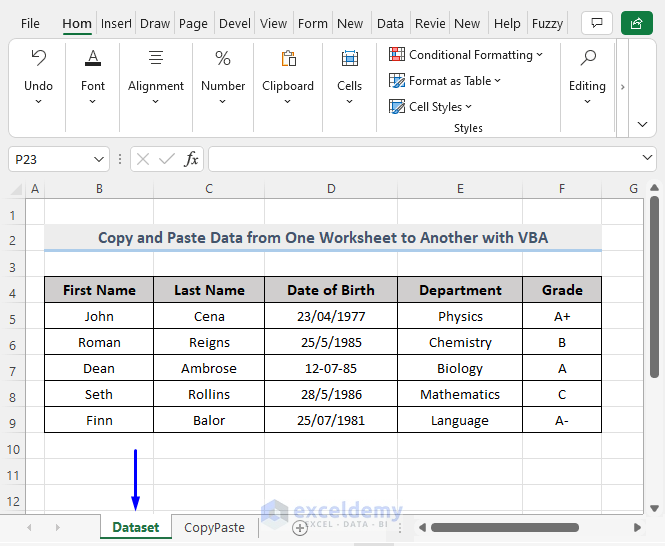Open Format as Table menu

[445, 81]
